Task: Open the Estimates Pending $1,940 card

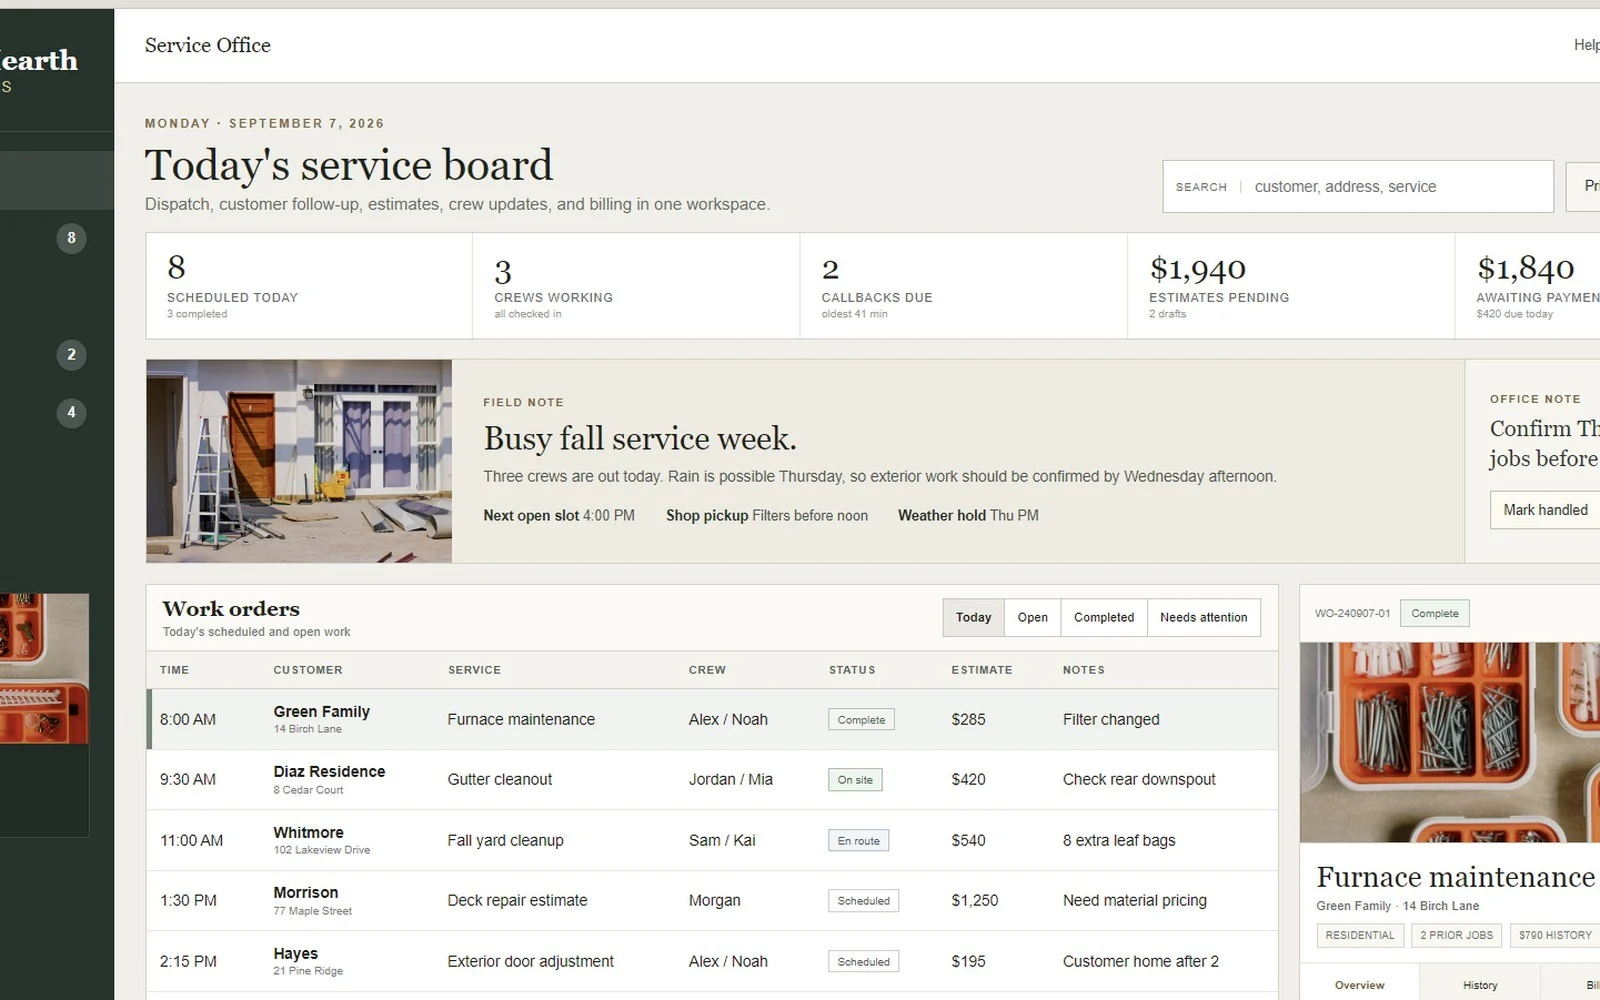Action: pyautogui.click(x=1291, y=286)
